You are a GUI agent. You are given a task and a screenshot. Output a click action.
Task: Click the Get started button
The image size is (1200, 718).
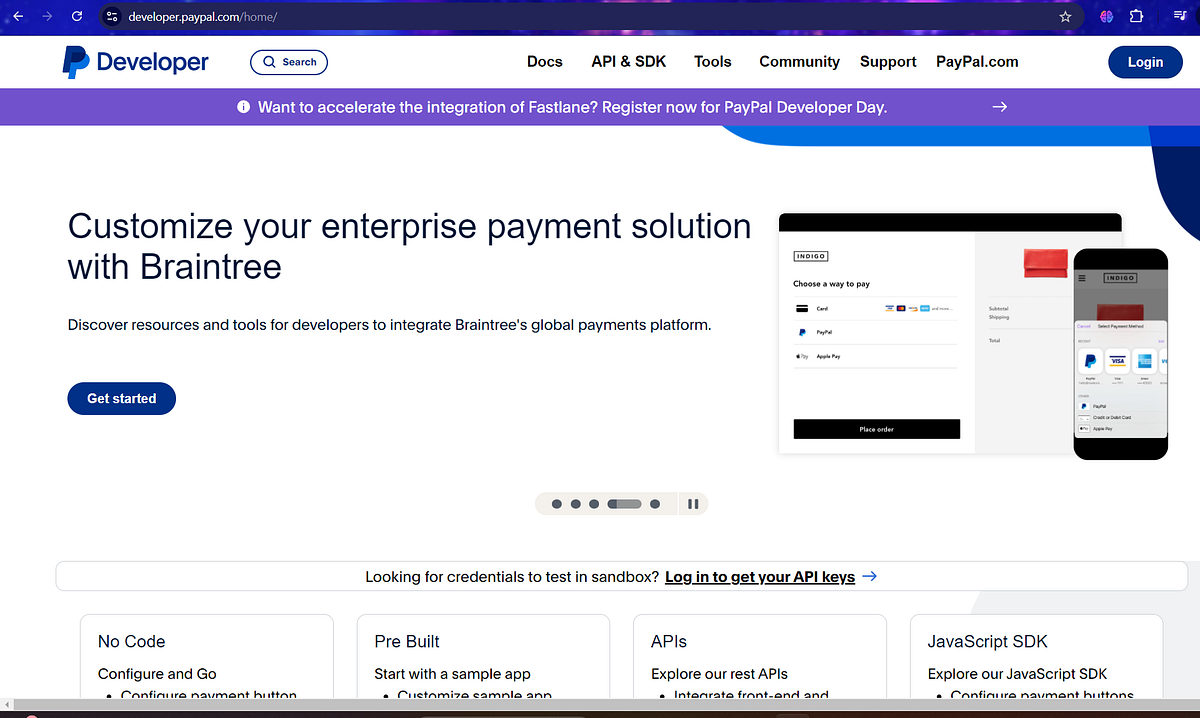(x=121, y=398)
